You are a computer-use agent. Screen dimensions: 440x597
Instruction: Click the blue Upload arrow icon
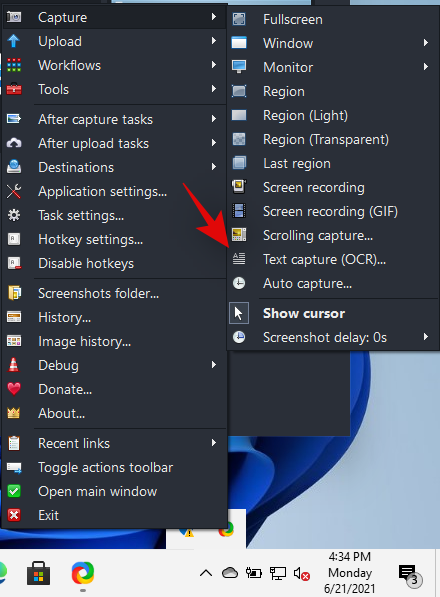(x=14, y=41)
